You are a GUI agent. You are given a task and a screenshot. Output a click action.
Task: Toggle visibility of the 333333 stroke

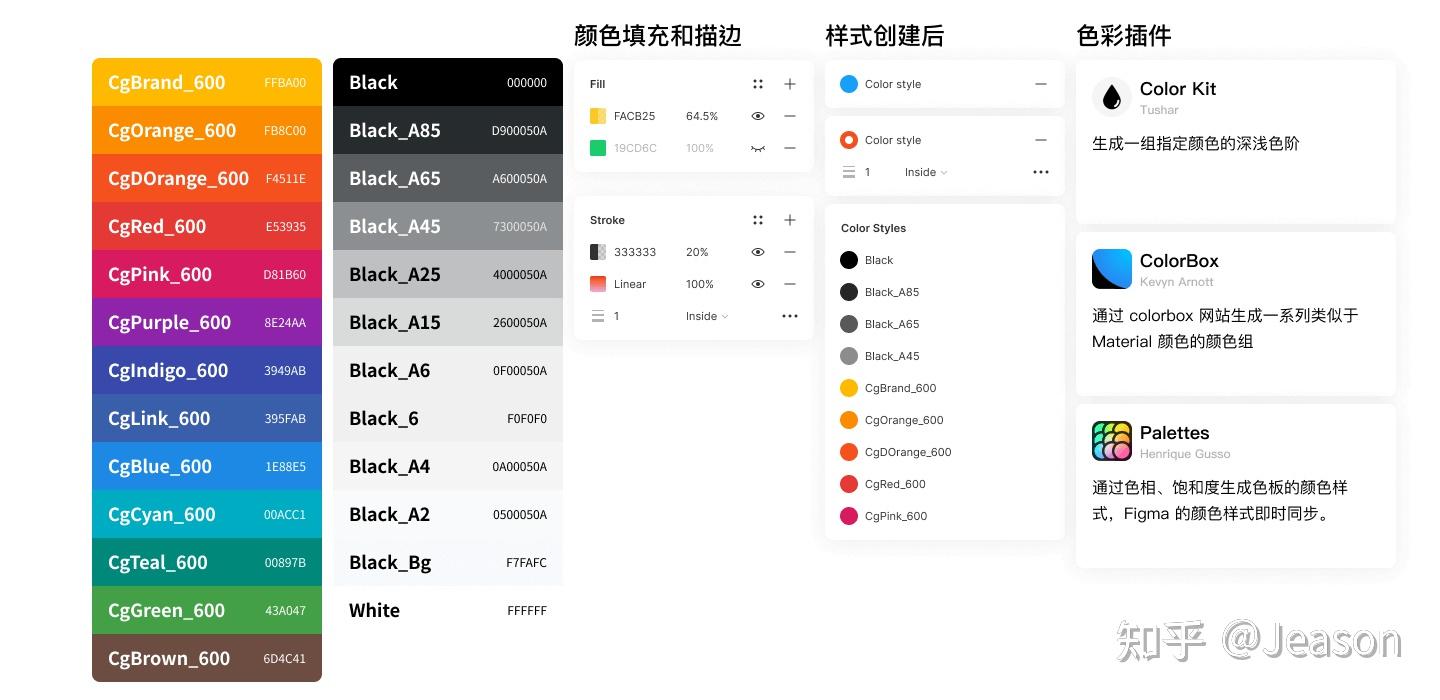click(x=758, y=252)
